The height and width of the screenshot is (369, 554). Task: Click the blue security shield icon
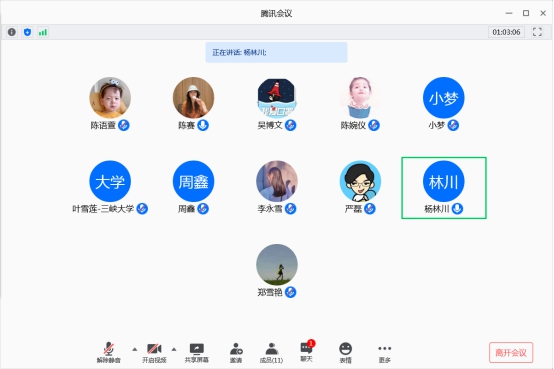[x=27, y=32]
